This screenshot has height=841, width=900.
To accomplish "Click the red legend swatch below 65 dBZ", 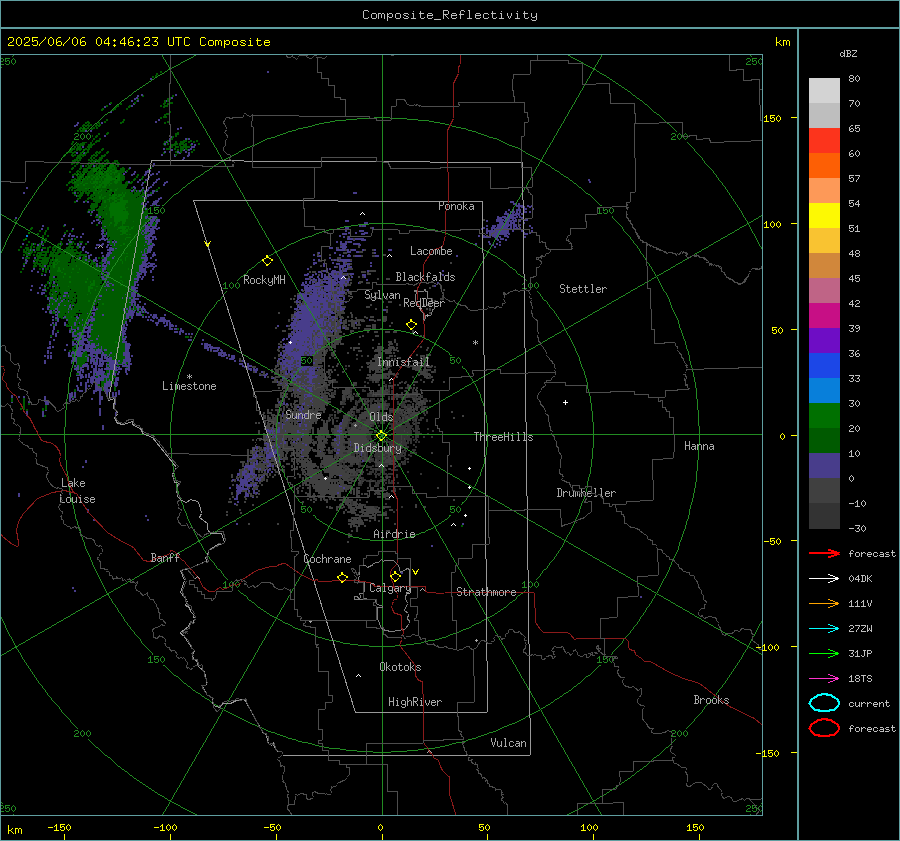I will (x=824, y=140).
